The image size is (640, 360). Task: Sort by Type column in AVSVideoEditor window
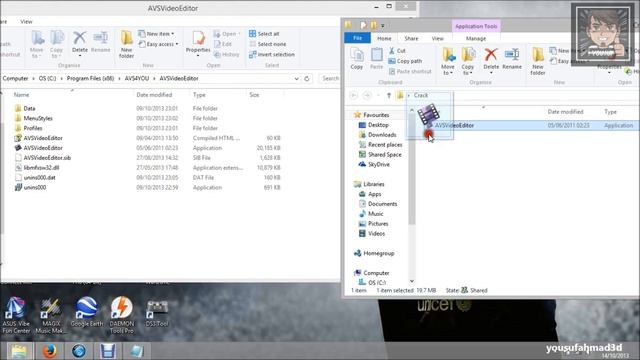[x=199, y=95]
